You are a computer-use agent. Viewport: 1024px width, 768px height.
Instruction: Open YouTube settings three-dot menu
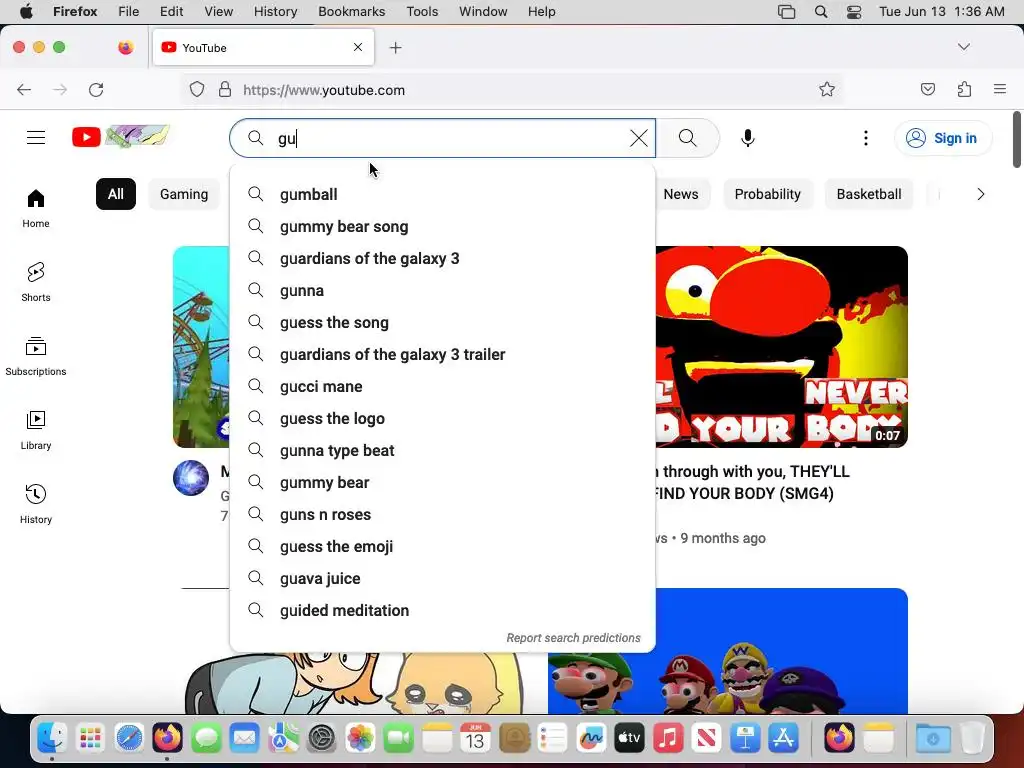[865, 138]
